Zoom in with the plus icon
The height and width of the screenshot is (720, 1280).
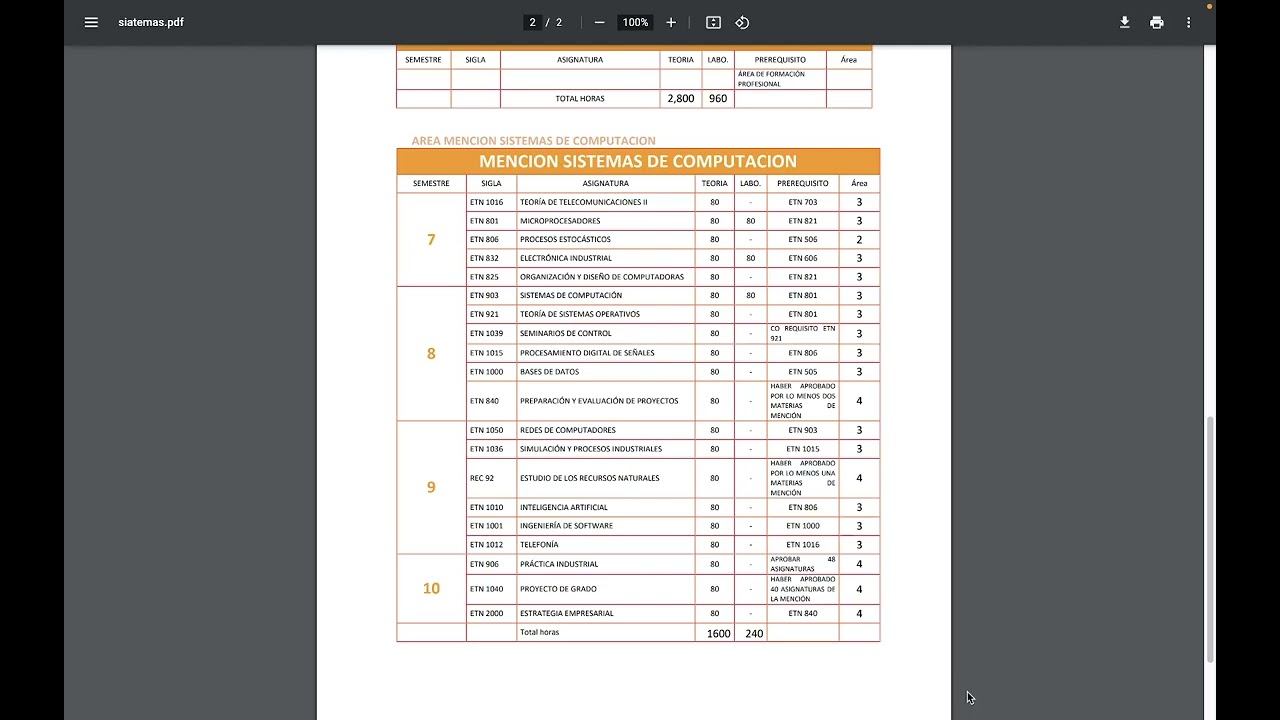(x=671, y=22)
